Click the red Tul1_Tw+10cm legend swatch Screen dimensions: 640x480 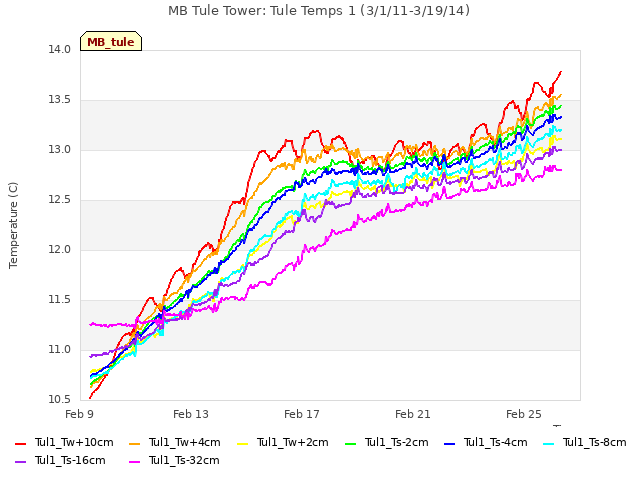pyautogui.click(x=20, y=443)
